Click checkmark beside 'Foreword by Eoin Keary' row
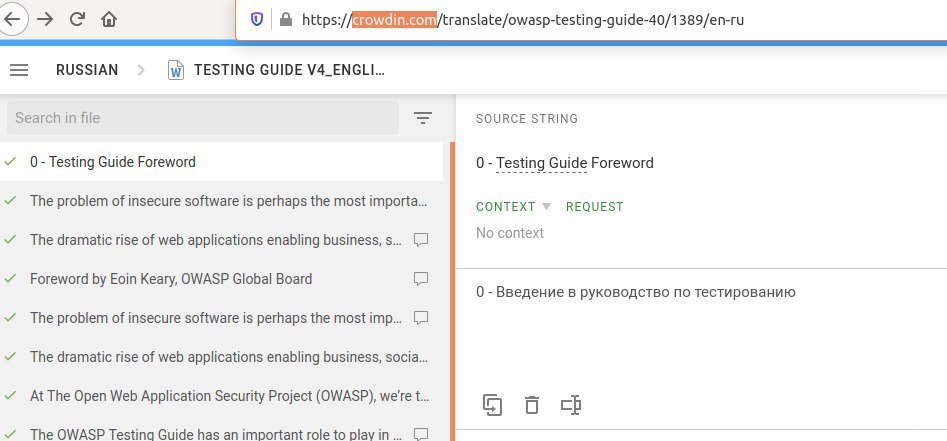This screenshot has width=947, height=441. (10, 278)
